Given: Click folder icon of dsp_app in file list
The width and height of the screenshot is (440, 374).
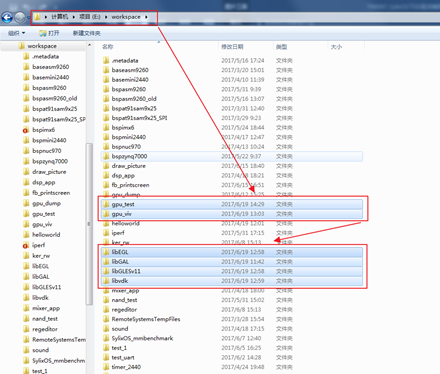Looking at the screenshot, I should (106, 175).
